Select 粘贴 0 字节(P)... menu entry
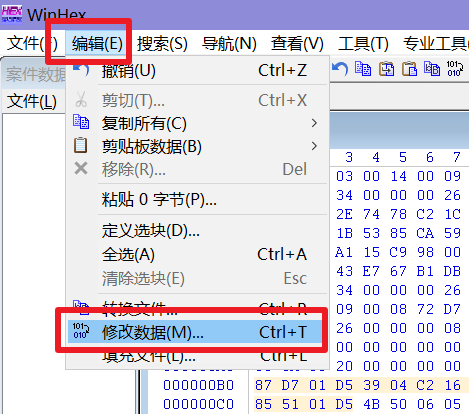This screenshot has width=469, height=414. (197, 200)
